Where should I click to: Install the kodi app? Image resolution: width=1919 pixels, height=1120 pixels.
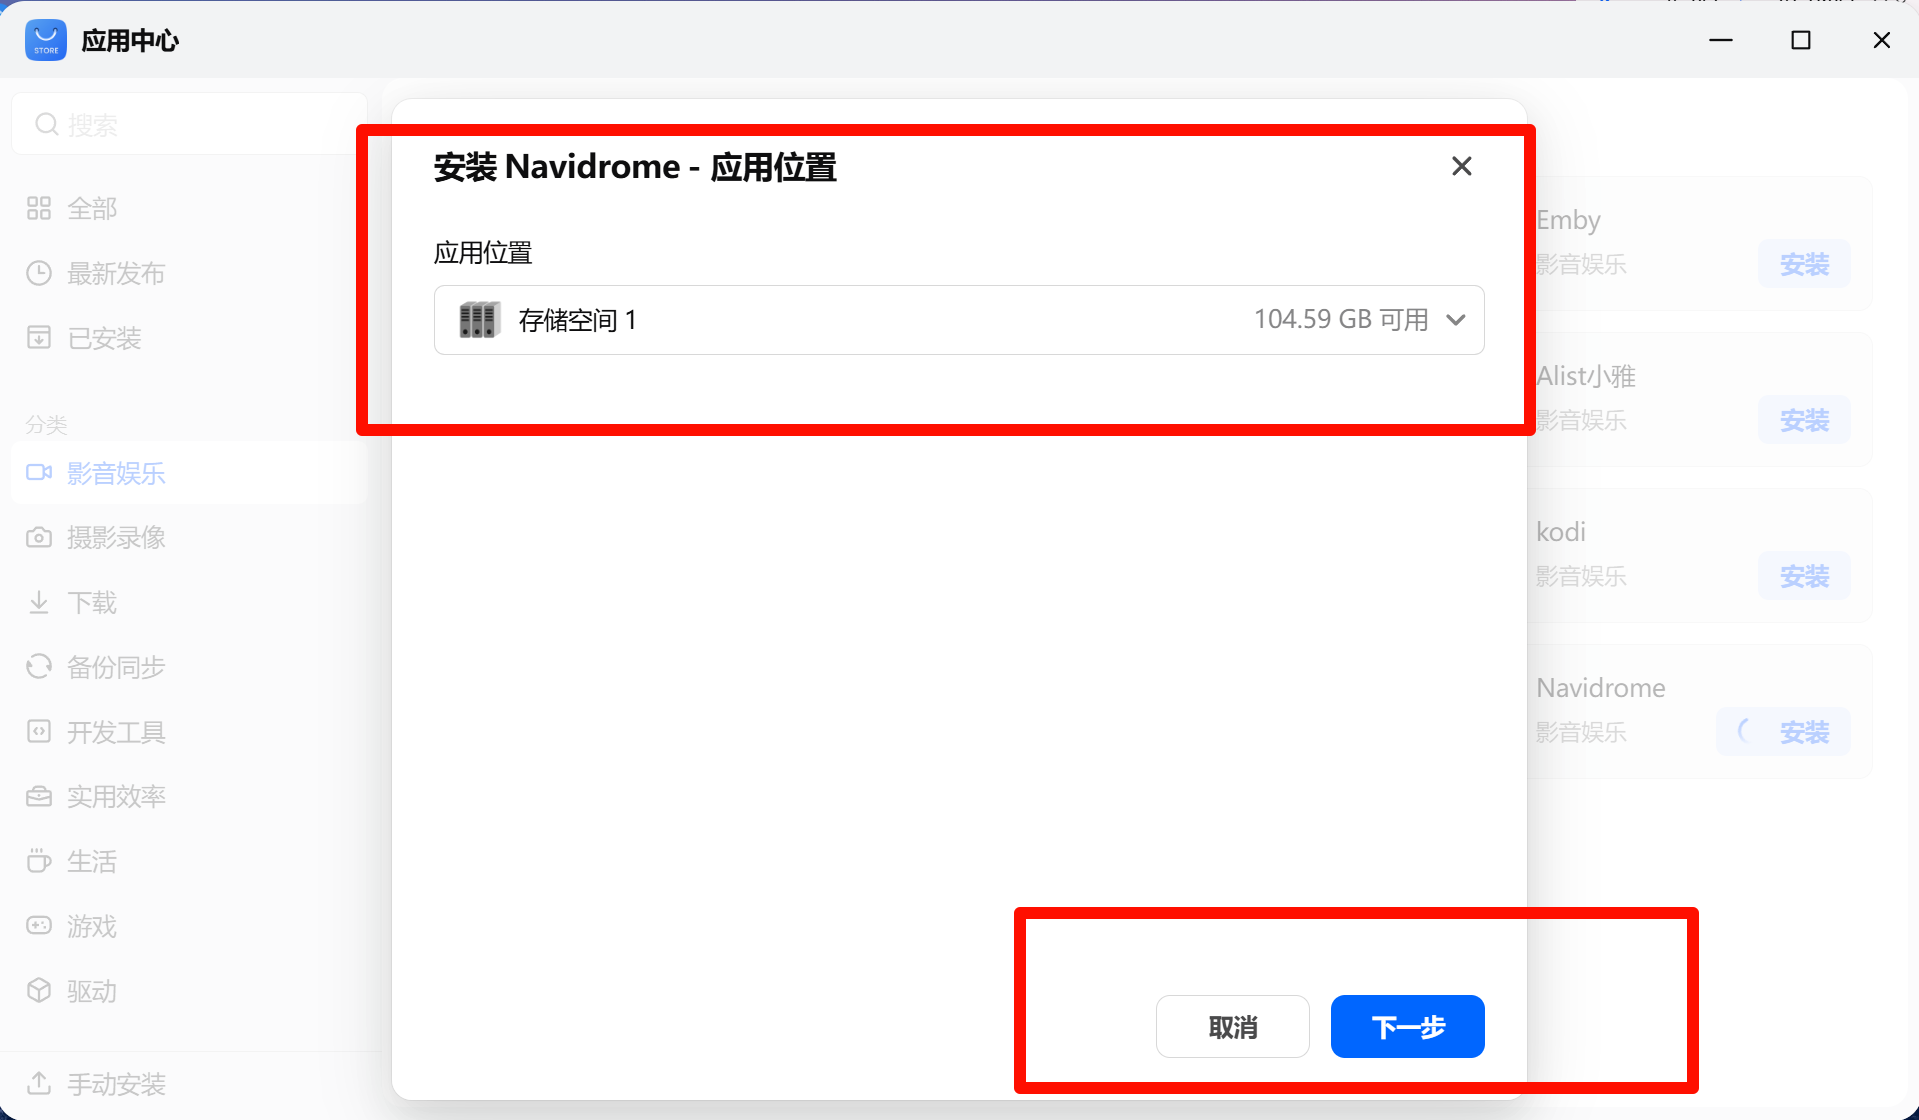coord(1804,576)
